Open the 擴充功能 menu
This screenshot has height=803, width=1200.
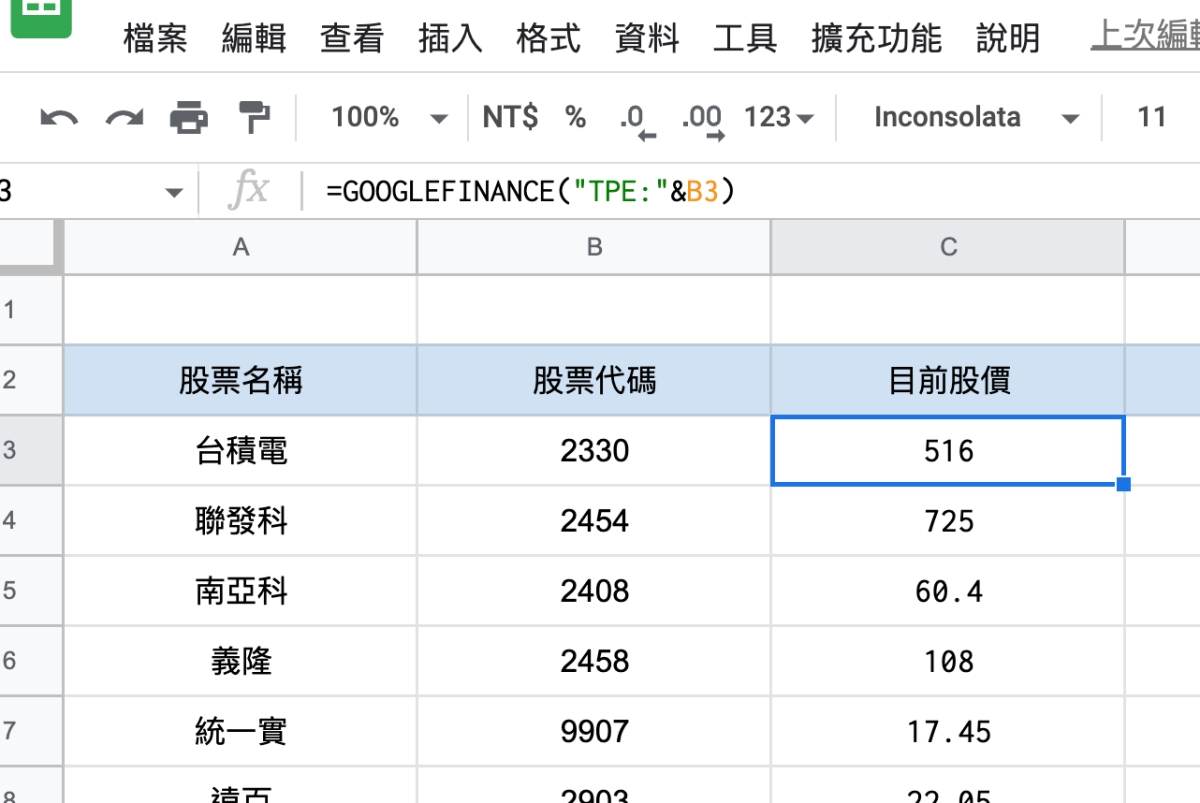(876, 39)
